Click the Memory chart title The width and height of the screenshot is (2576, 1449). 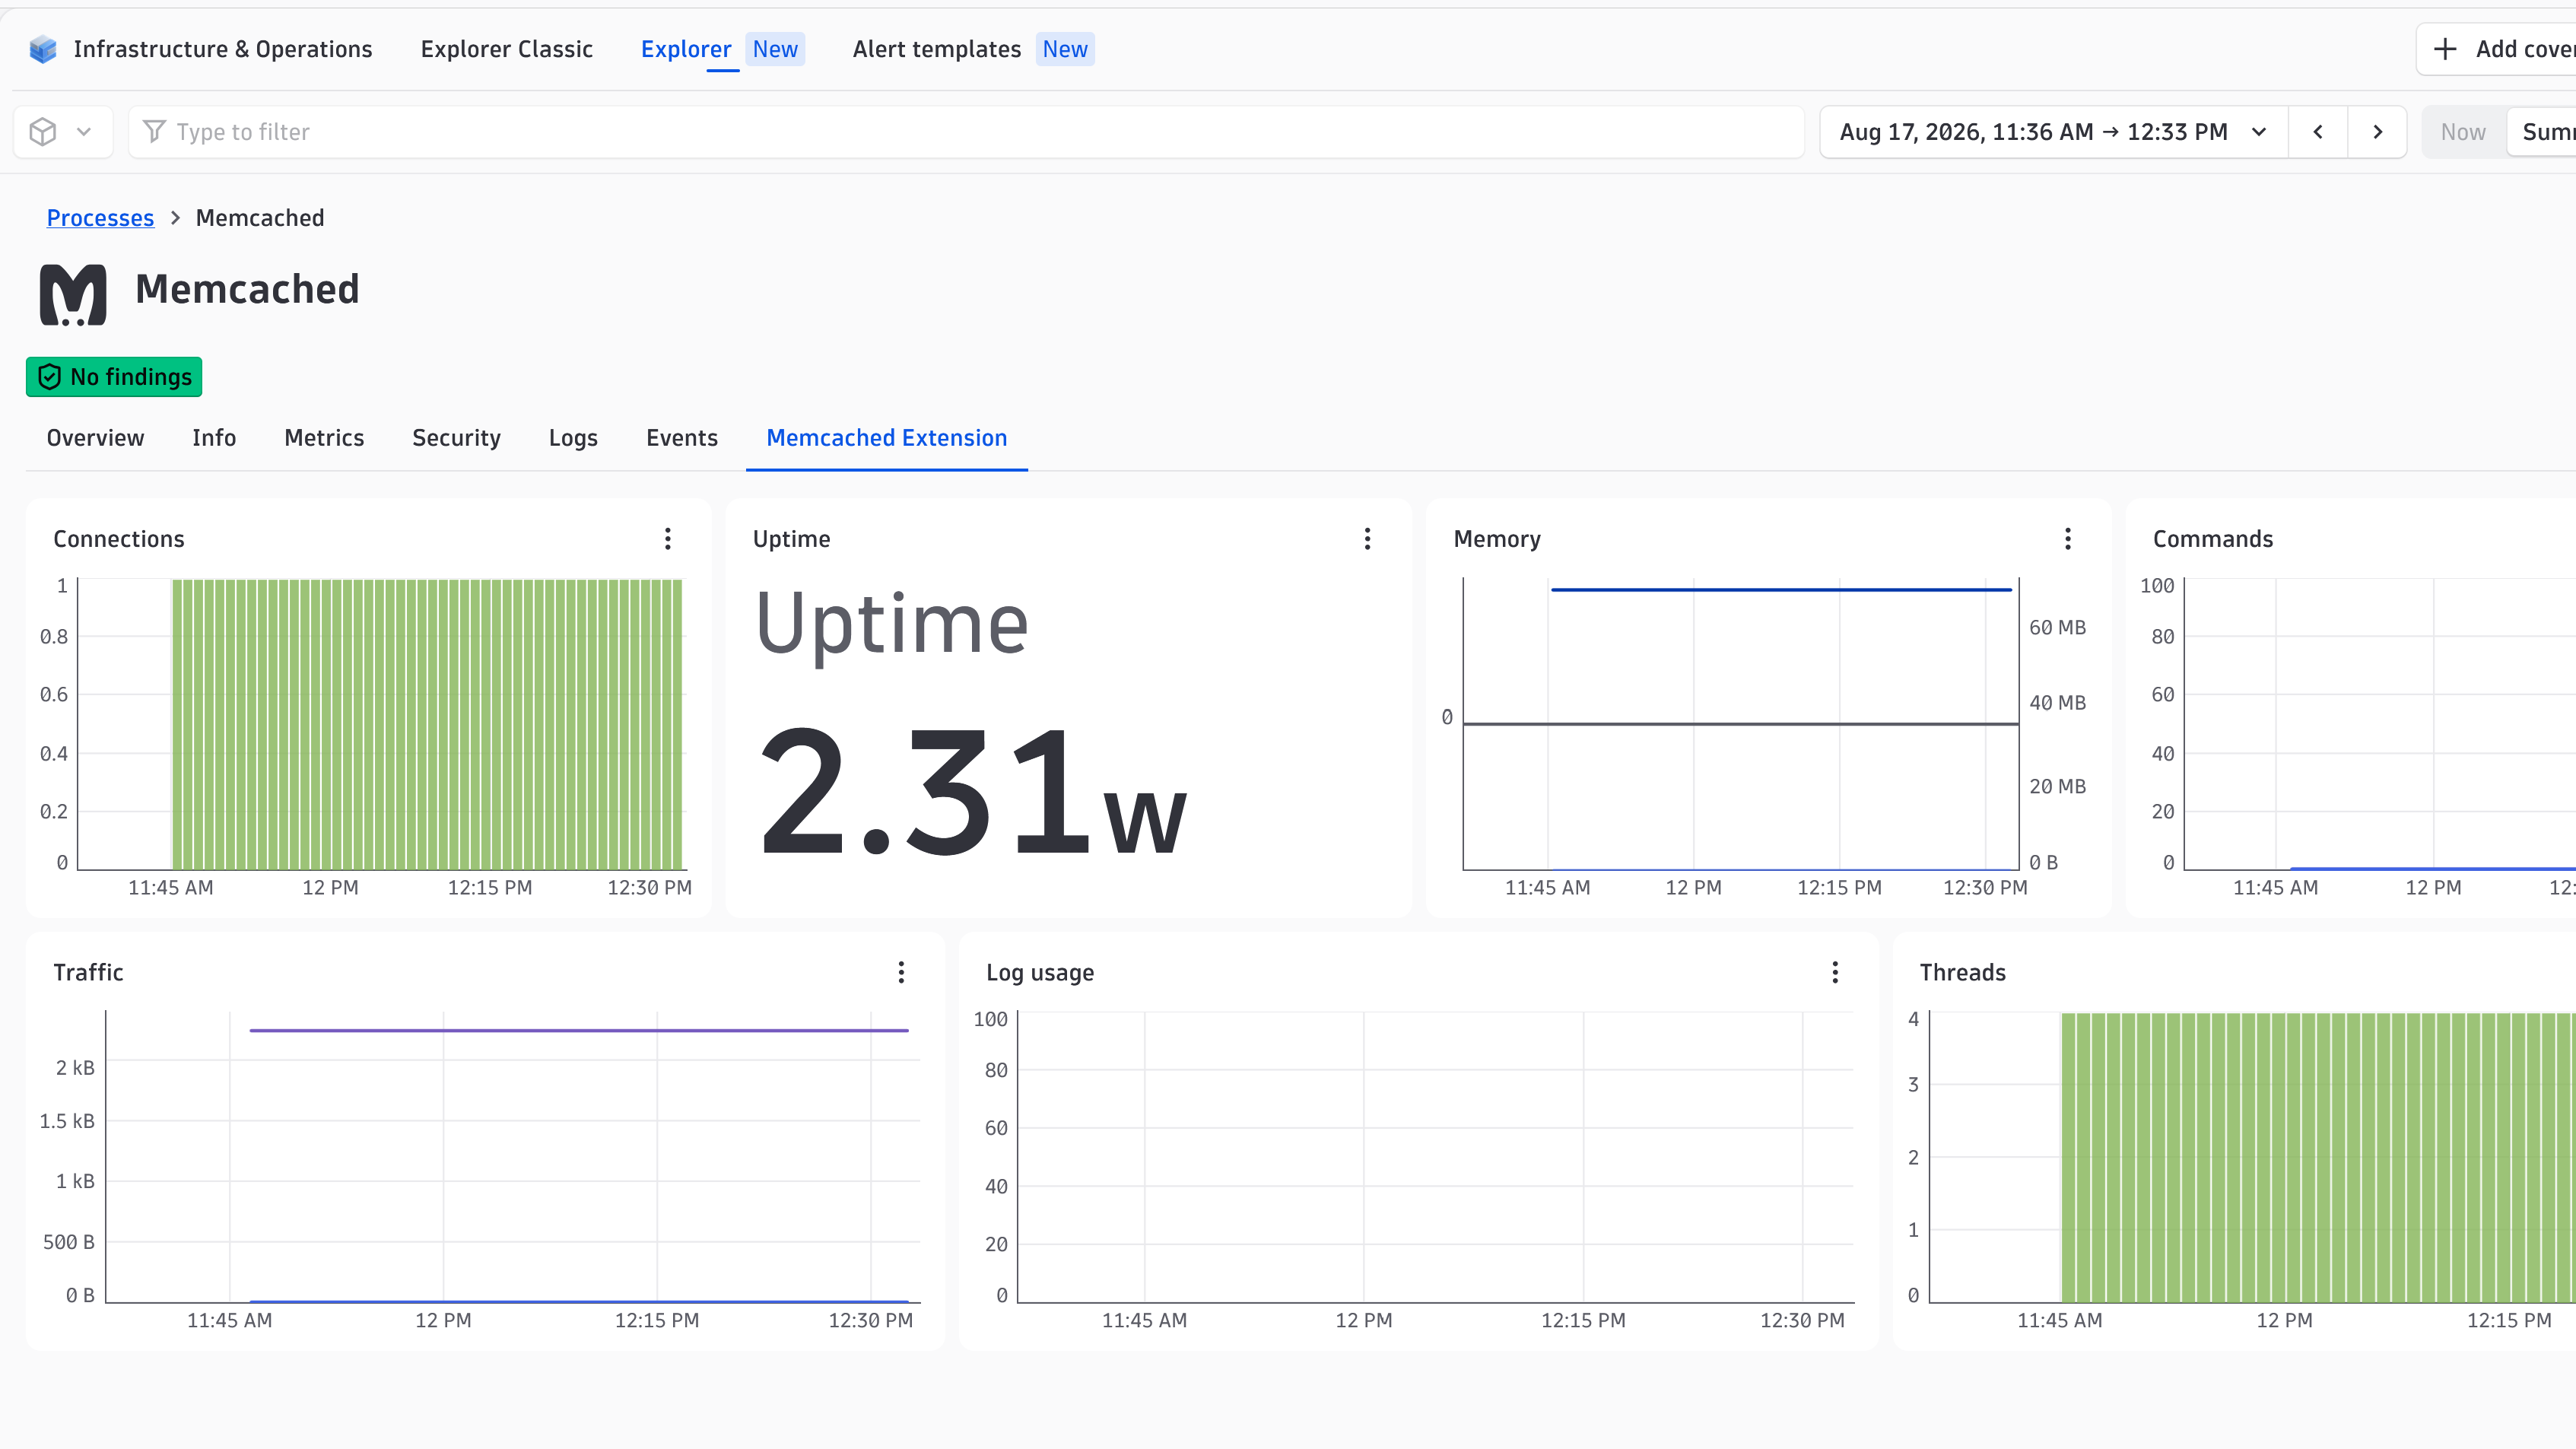[x=1497, y=539]
